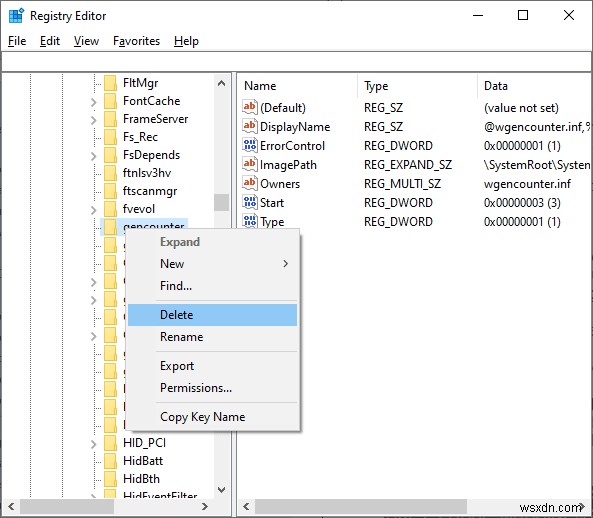Choose Delete from the context menu
This screenshot has width=593, height=518.
tap(212, 315)
